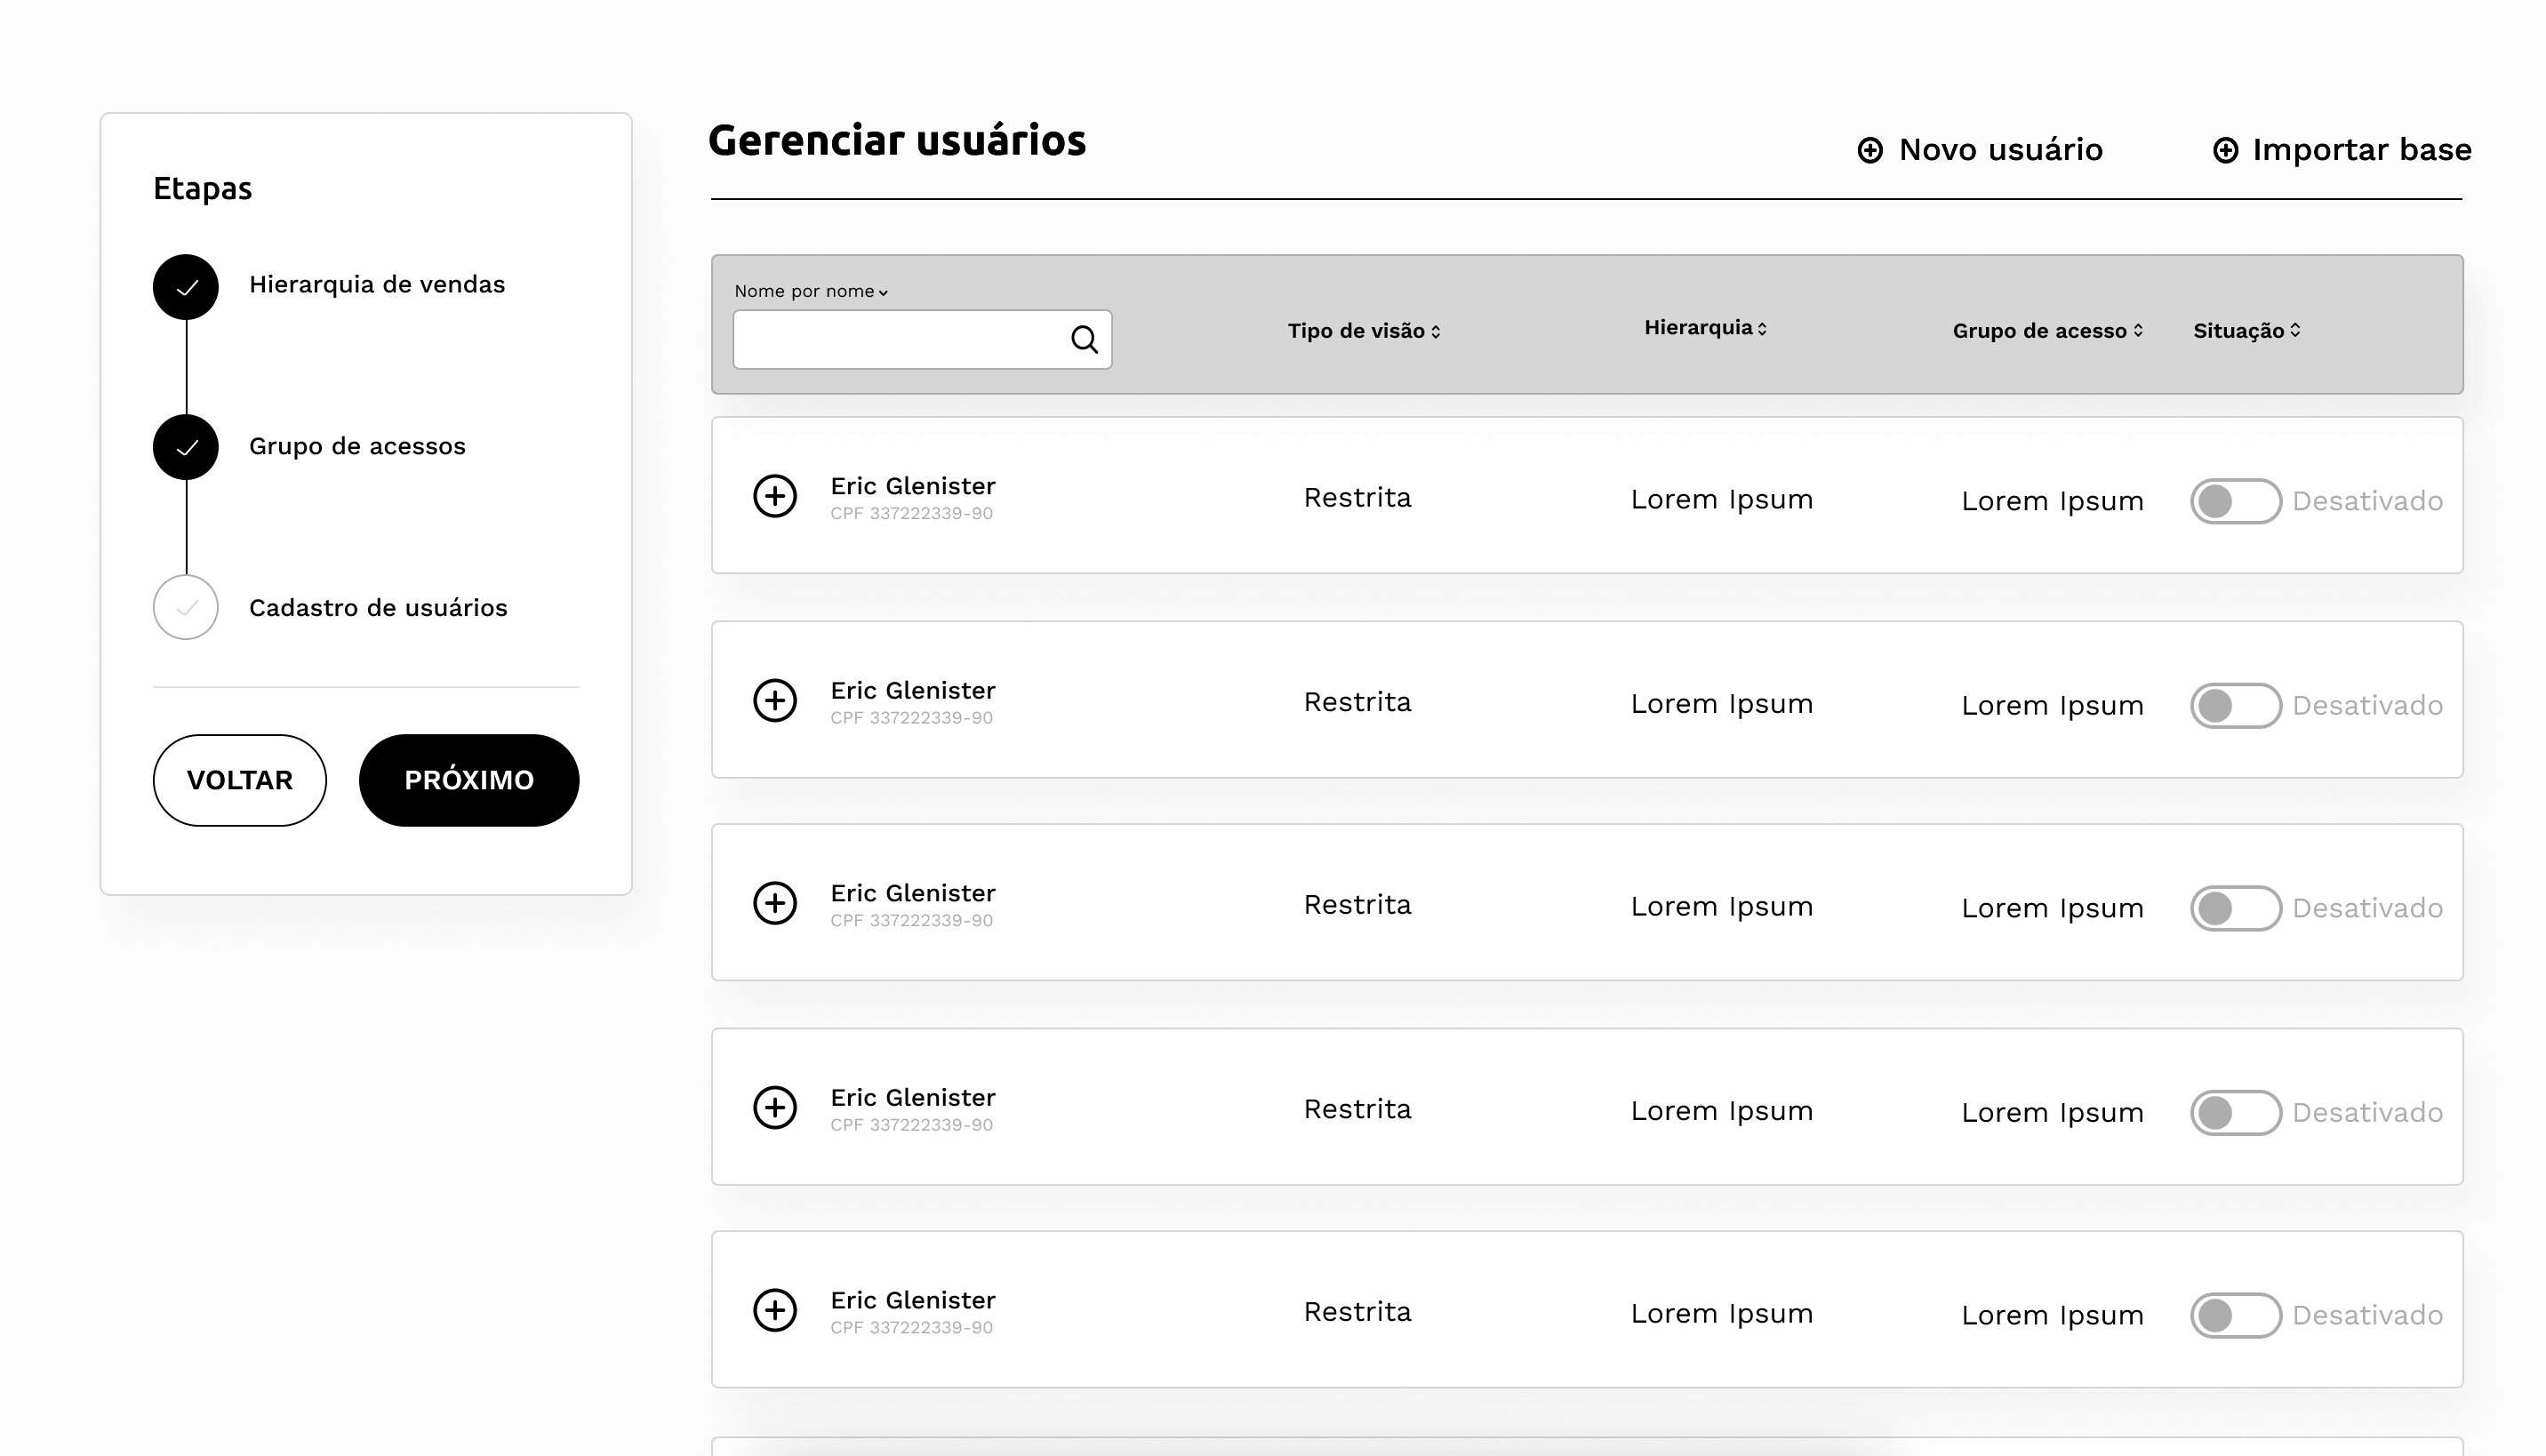Expand second Eric Glenister row plus icon
2546x1456 pixels.
pyautogui.click(x=774, y=700)
